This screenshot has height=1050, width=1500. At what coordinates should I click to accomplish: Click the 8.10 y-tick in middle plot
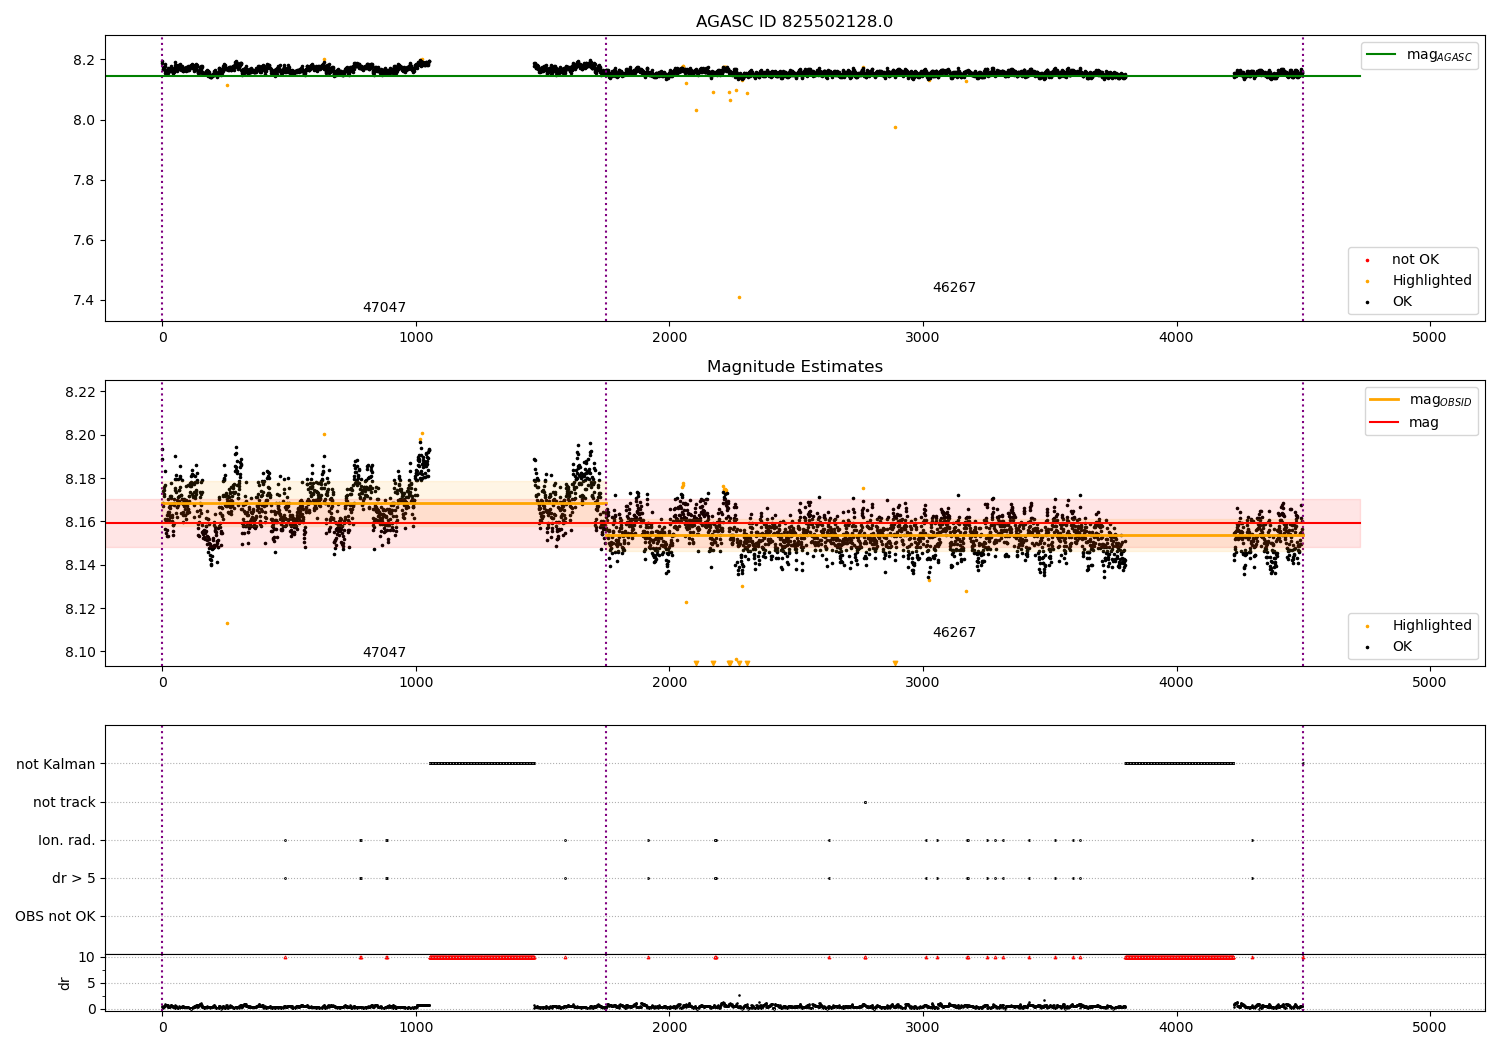point(80,652)
